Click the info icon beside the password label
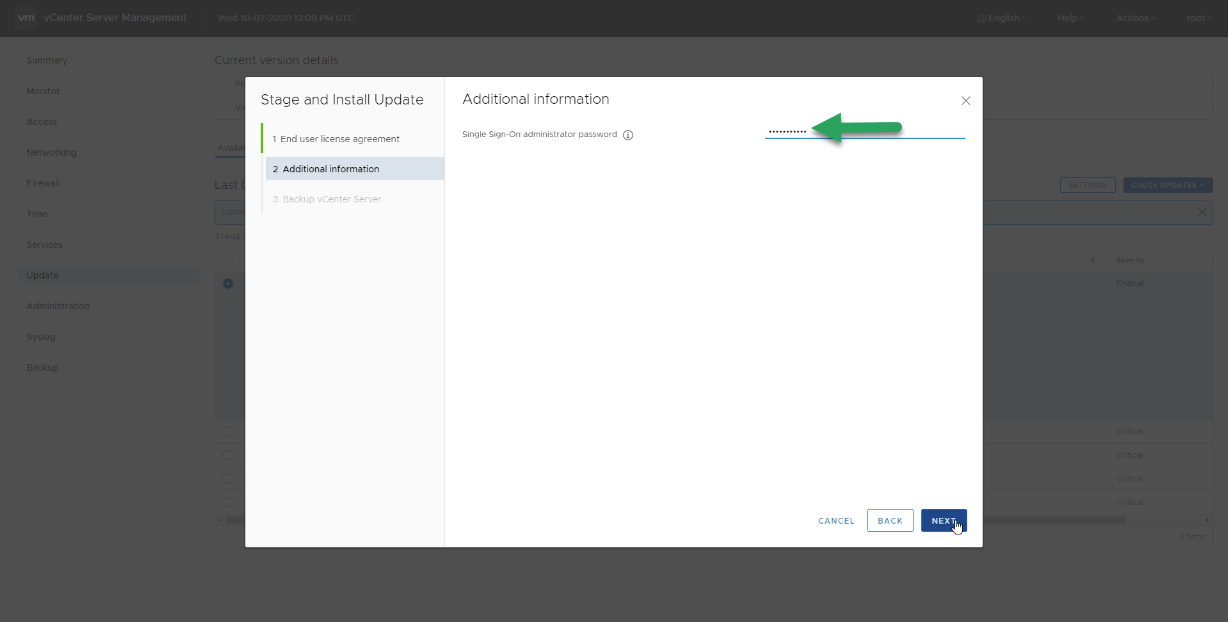The width and height of the screenshot is (1228, 622). [x=628, y=135]
